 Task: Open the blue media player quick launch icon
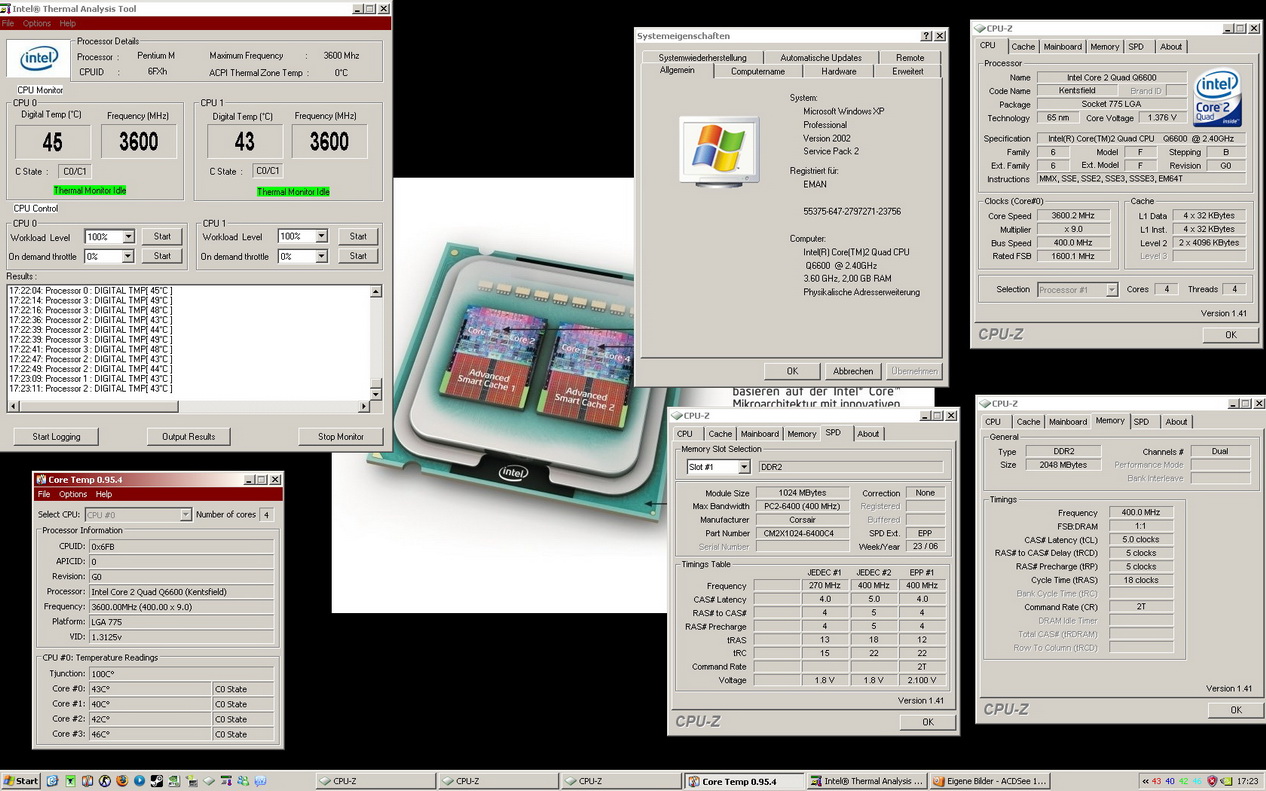[x=139, y=781]
